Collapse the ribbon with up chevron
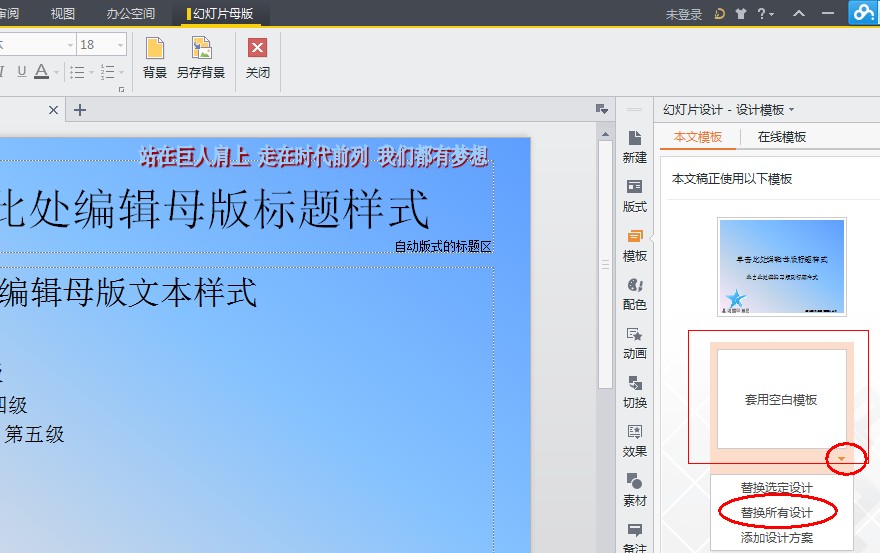The height and width of the screenshot is (553, 880). (x=799, y=13)
